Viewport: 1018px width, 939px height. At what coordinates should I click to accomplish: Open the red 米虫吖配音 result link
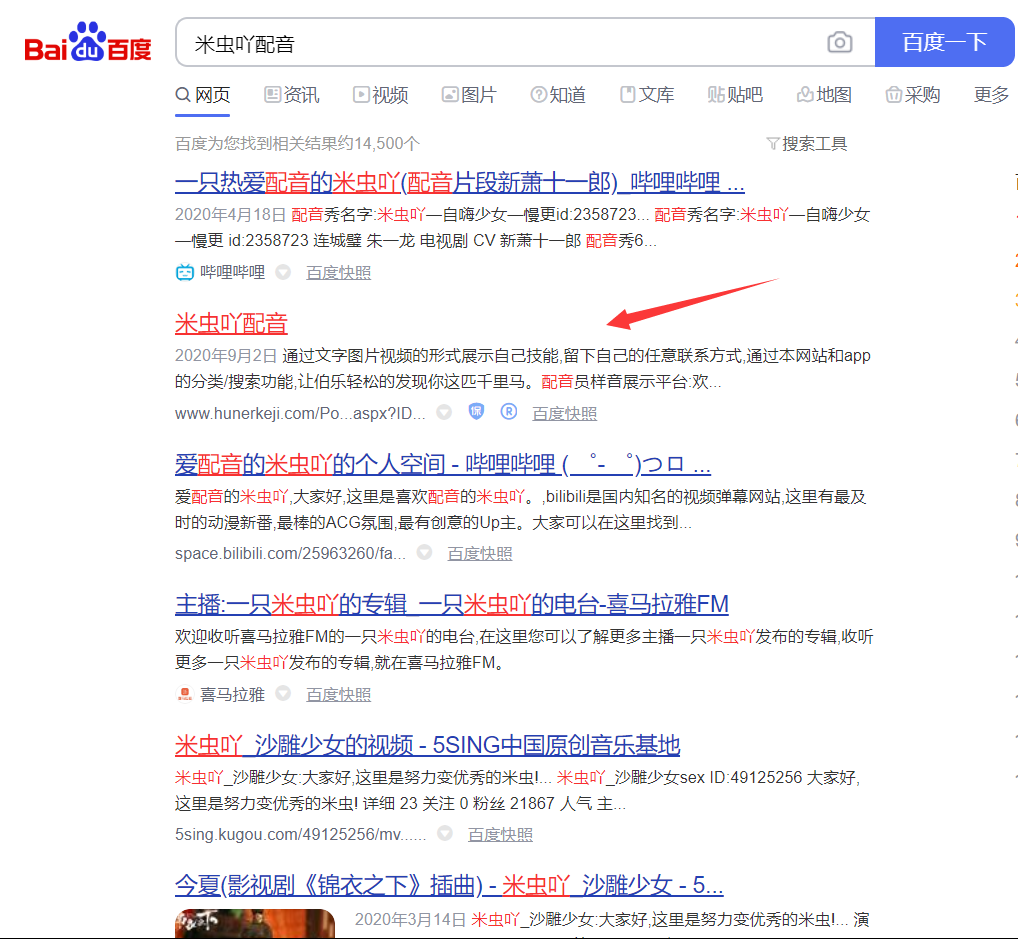231,323
